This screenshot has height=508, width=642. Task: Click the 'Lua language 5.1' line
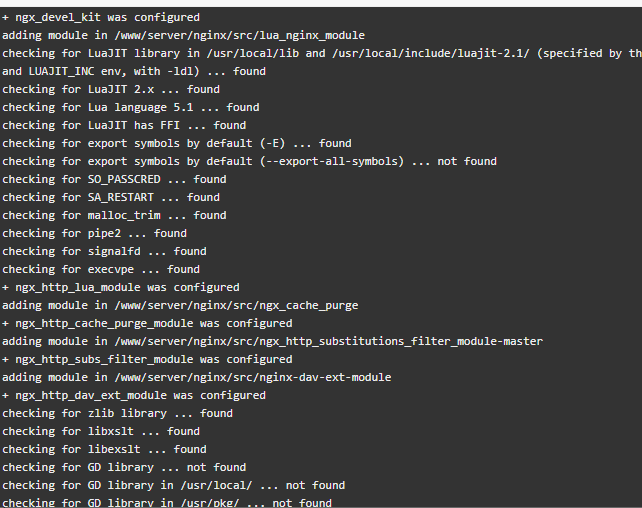coord(131,107)
